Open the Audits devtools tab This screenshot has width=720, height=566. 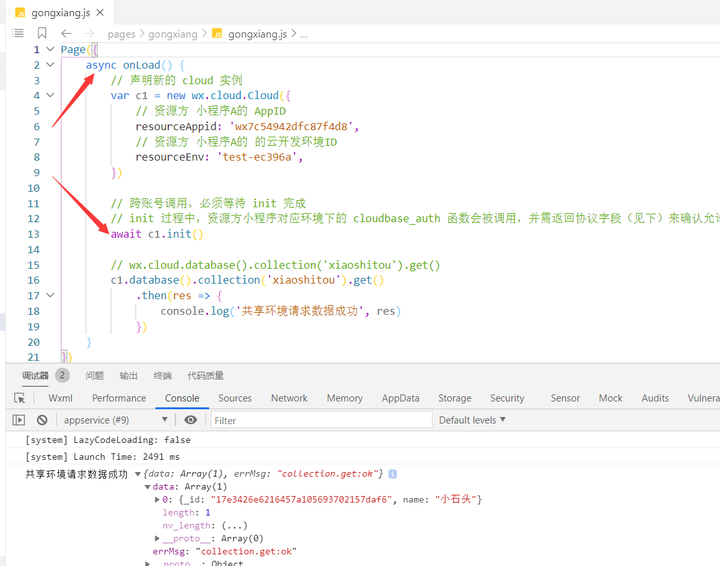(x=655, y=398)
